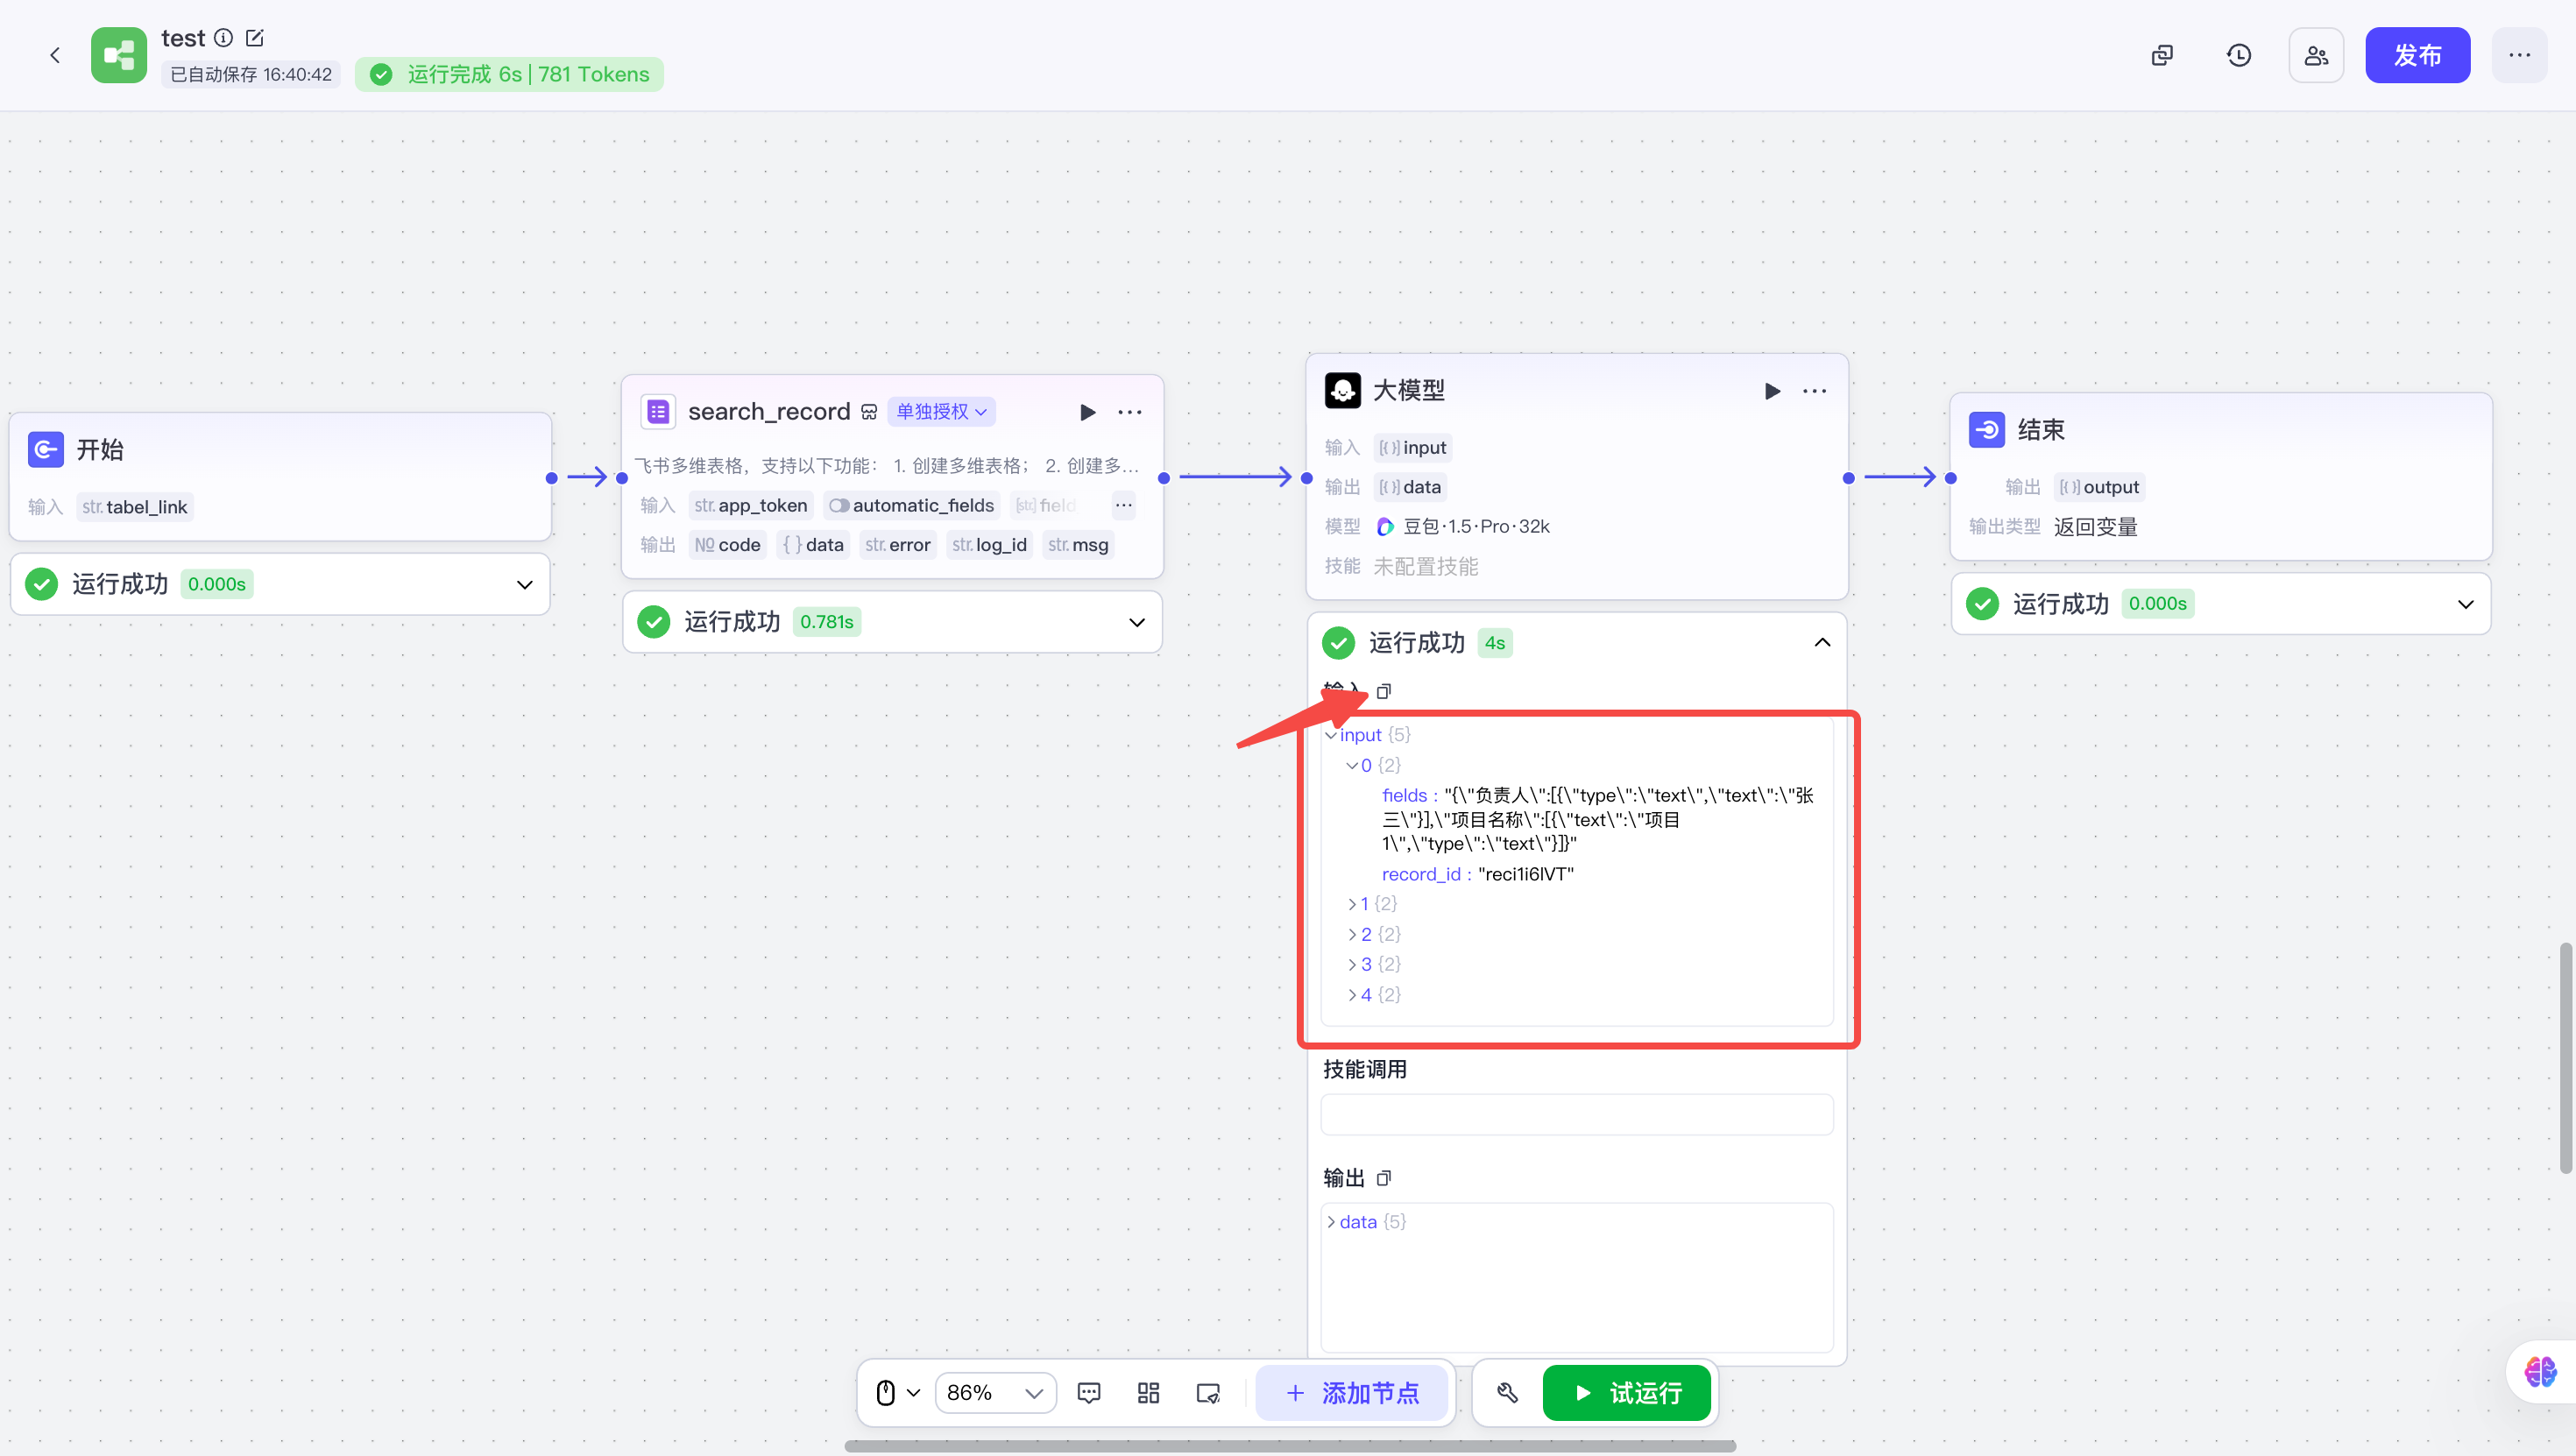Click the duplicate workflow icon in header
2576x1456 pixels.
(2162, 55)
